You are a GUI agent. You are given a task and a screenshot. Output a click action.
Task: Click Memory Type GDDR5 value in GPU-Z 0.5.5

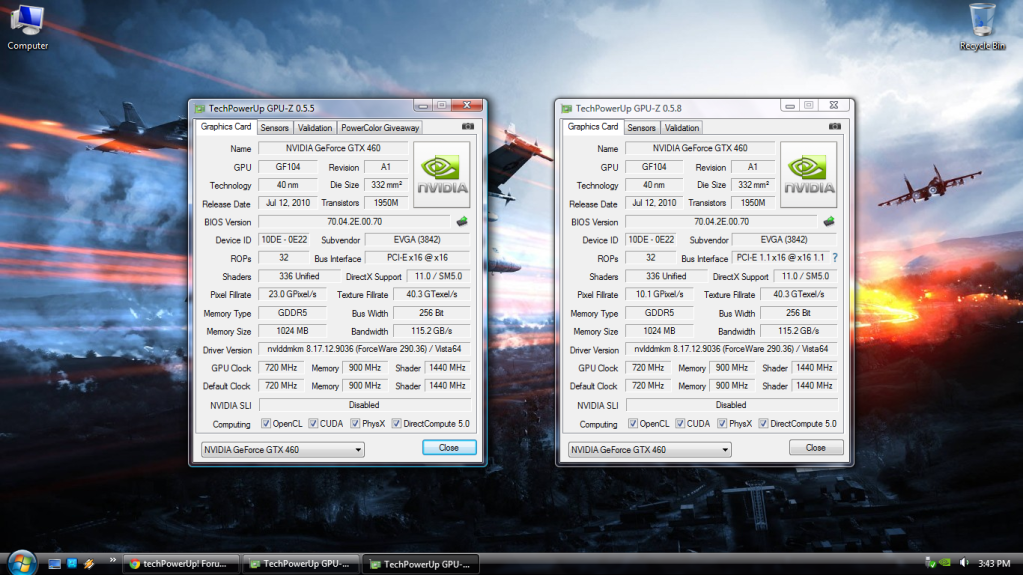[x=292, y=313]
